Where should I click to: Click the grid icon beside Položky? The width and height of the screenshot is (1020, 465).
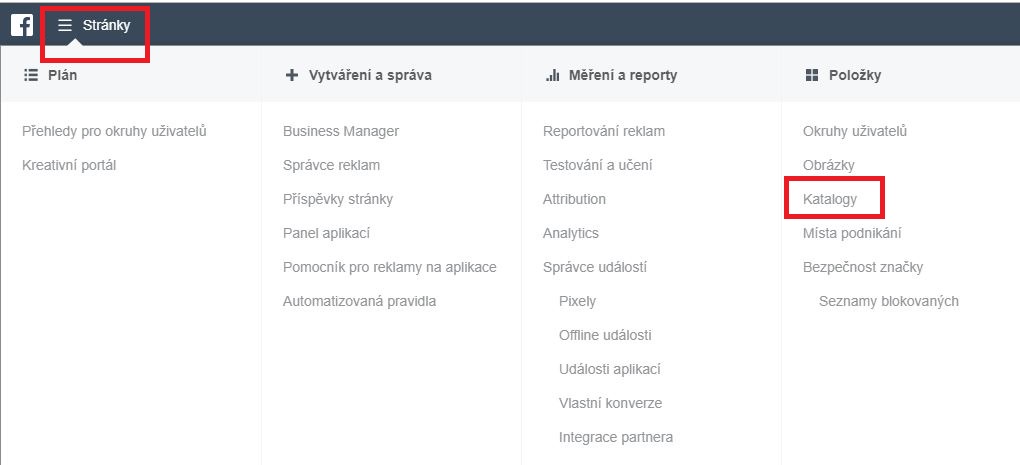click(x=812, y=75)
